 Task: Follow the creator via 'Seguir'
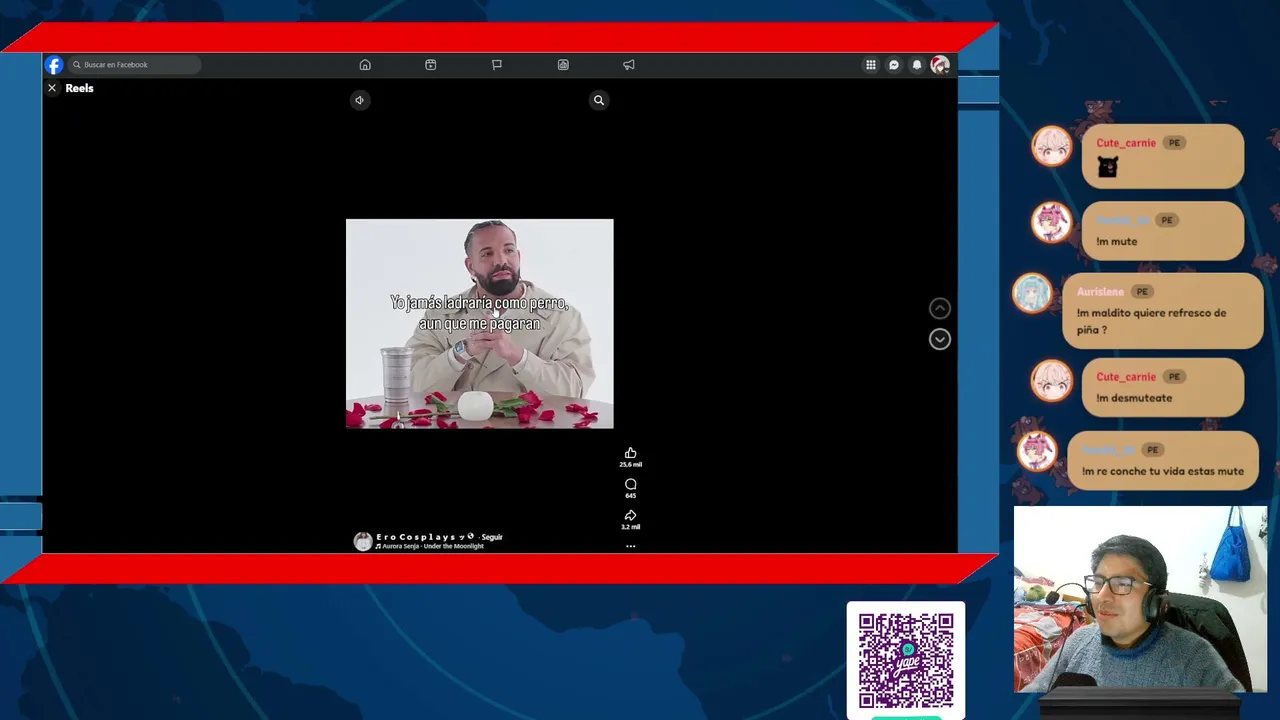coord(492,537)
